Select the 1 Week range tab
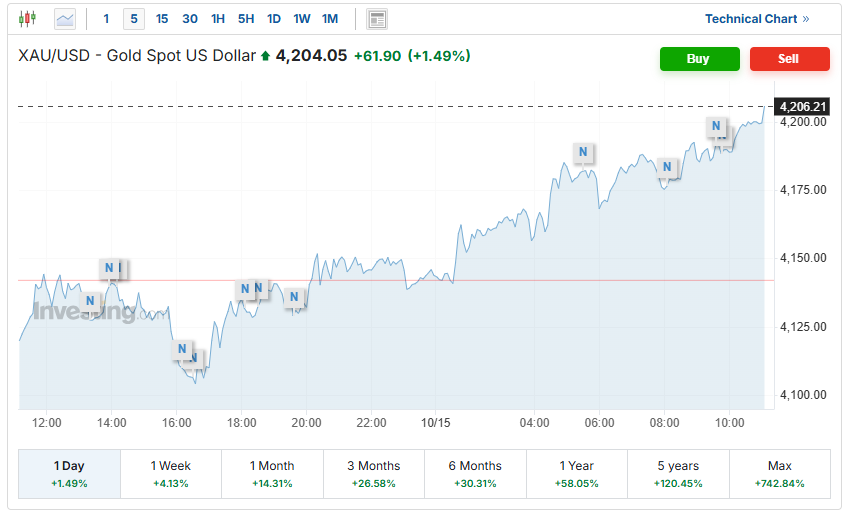 point(170,473)
